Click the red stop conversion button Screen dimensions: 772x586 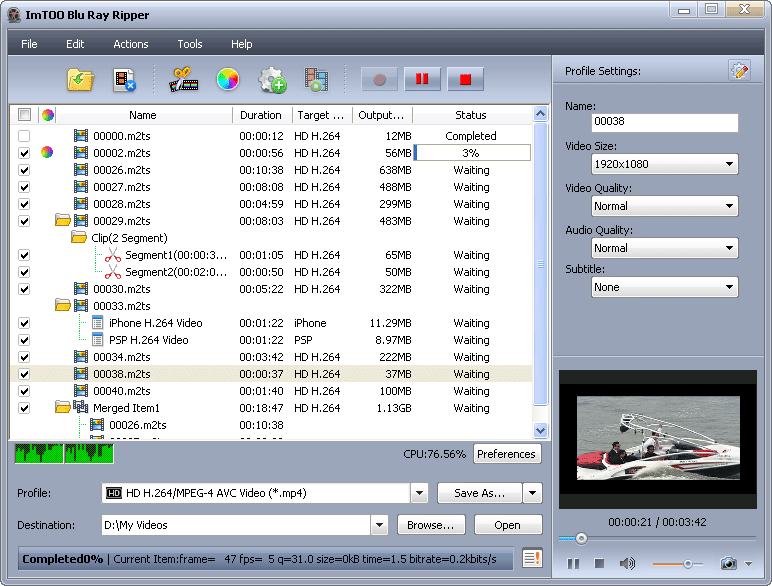point(466,80)
